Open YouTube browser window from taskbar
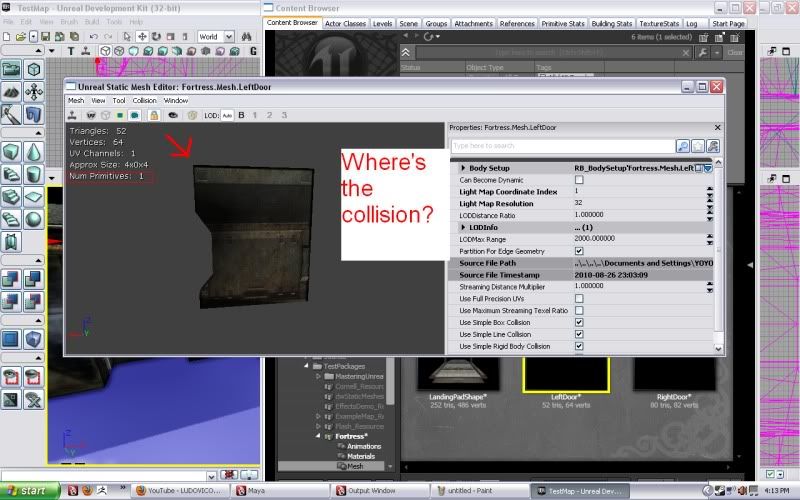The width and height of the screenshot is (800, 500). (x=180, y=491)
